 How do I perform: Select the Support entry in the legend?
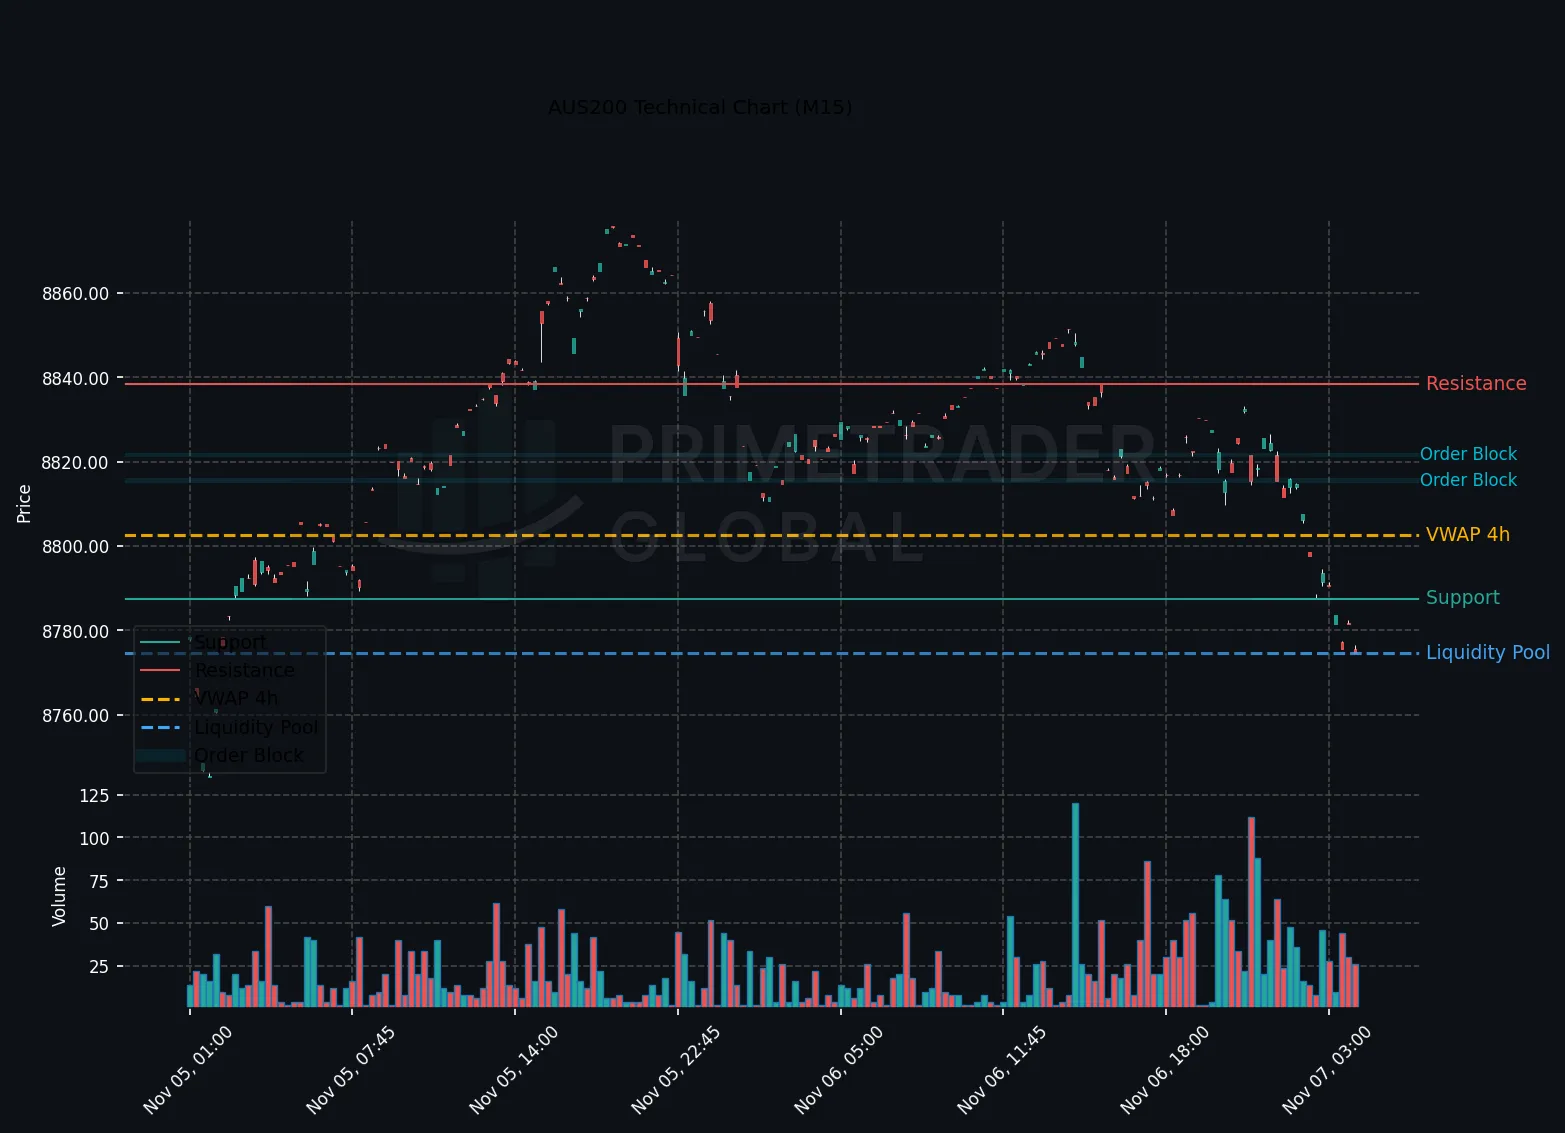click(x=230, y=642)
